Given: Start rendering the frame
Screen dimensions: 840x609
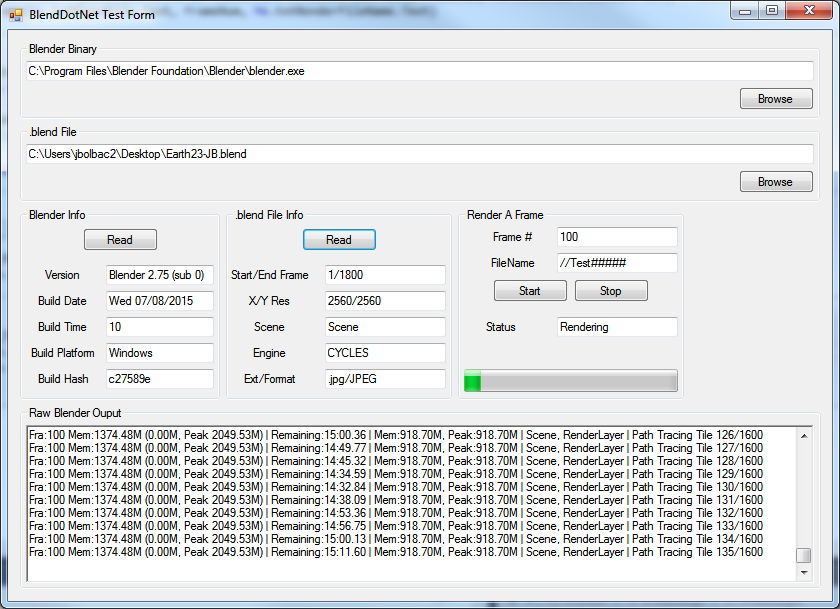Looking at the screenshot, I should 530,290.
